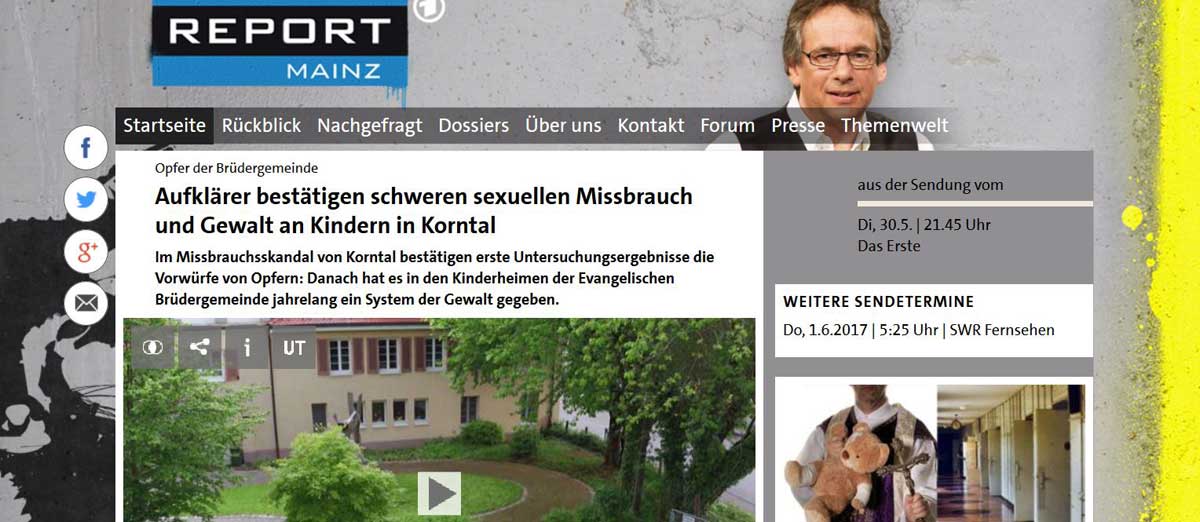The height and width of the screenshot is (522, 1200).
Task: Open the Startseite tab
Action: [x=165, y=126]
